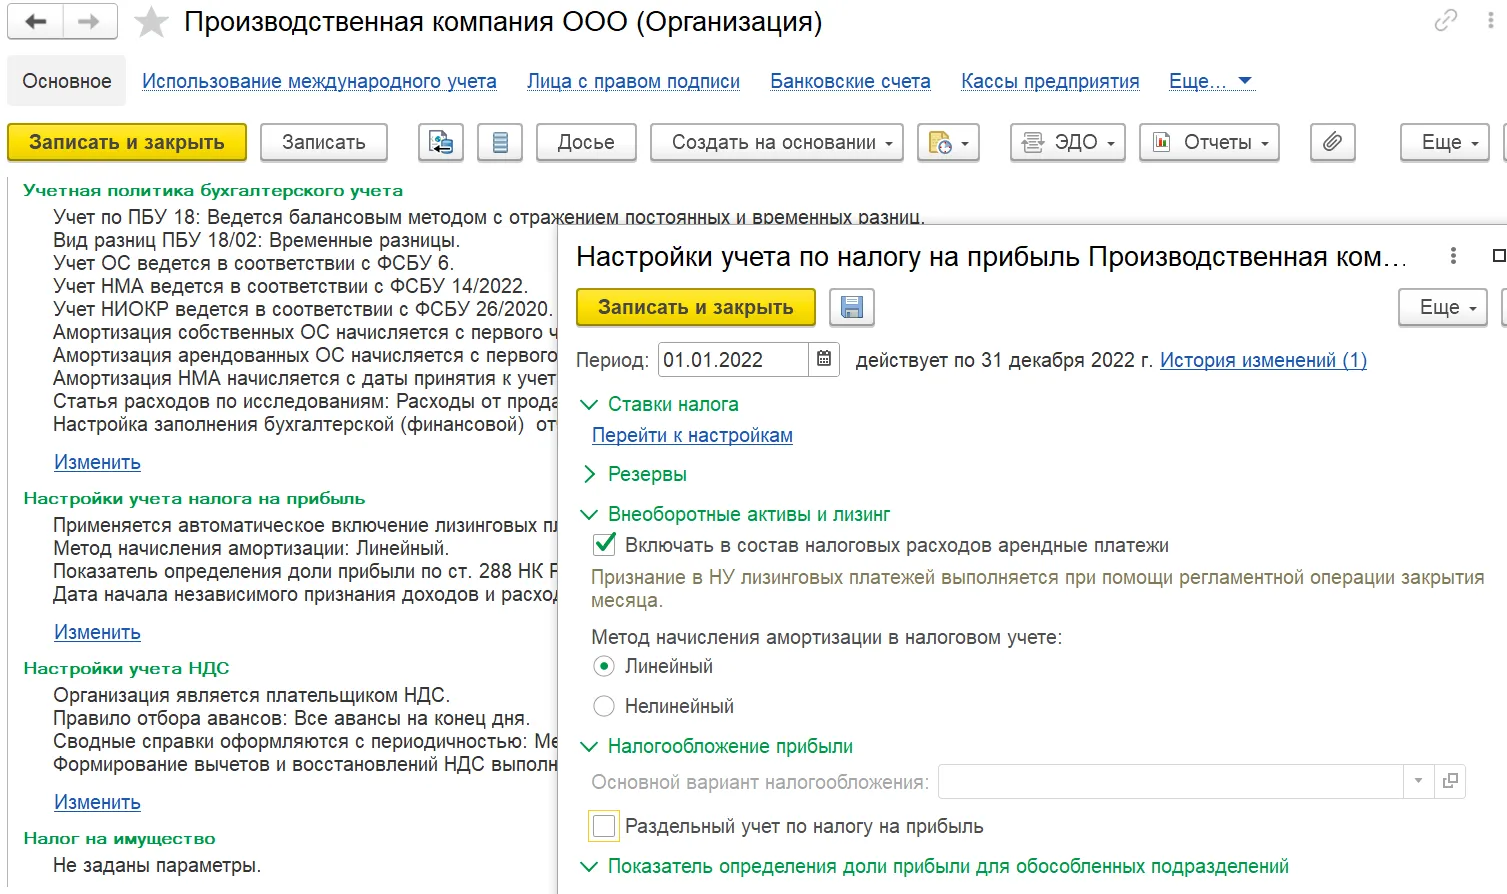The image size is (1507, 894).
Task: Click Изменить under accounting policy section
Action: pyautogui.click(x=97, y=462)
